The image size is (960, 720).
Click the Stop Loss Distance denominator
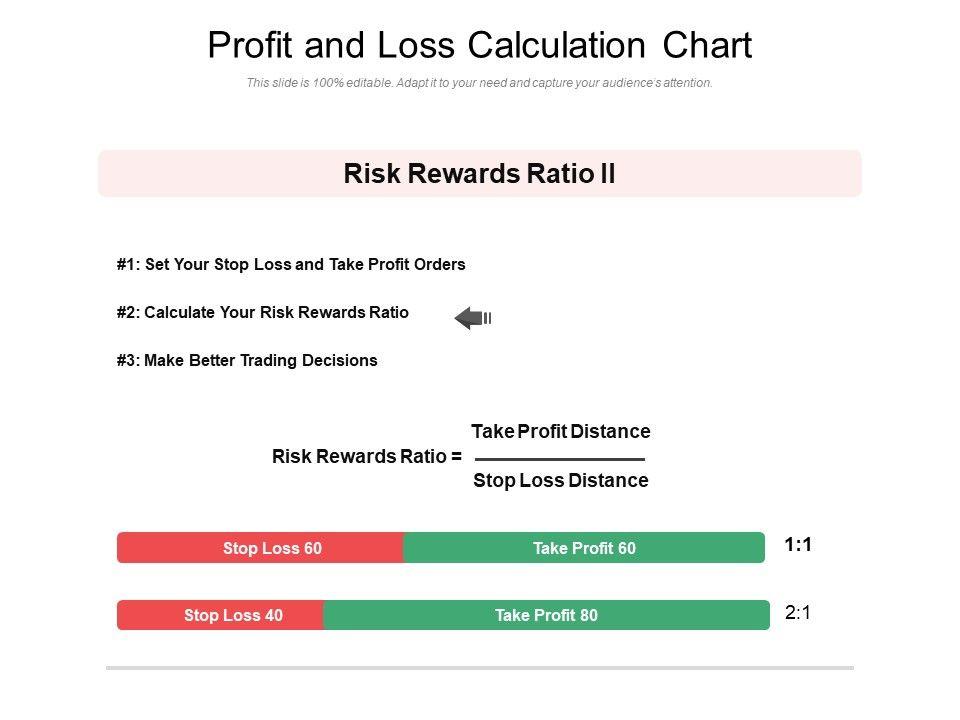click(560, 481)
